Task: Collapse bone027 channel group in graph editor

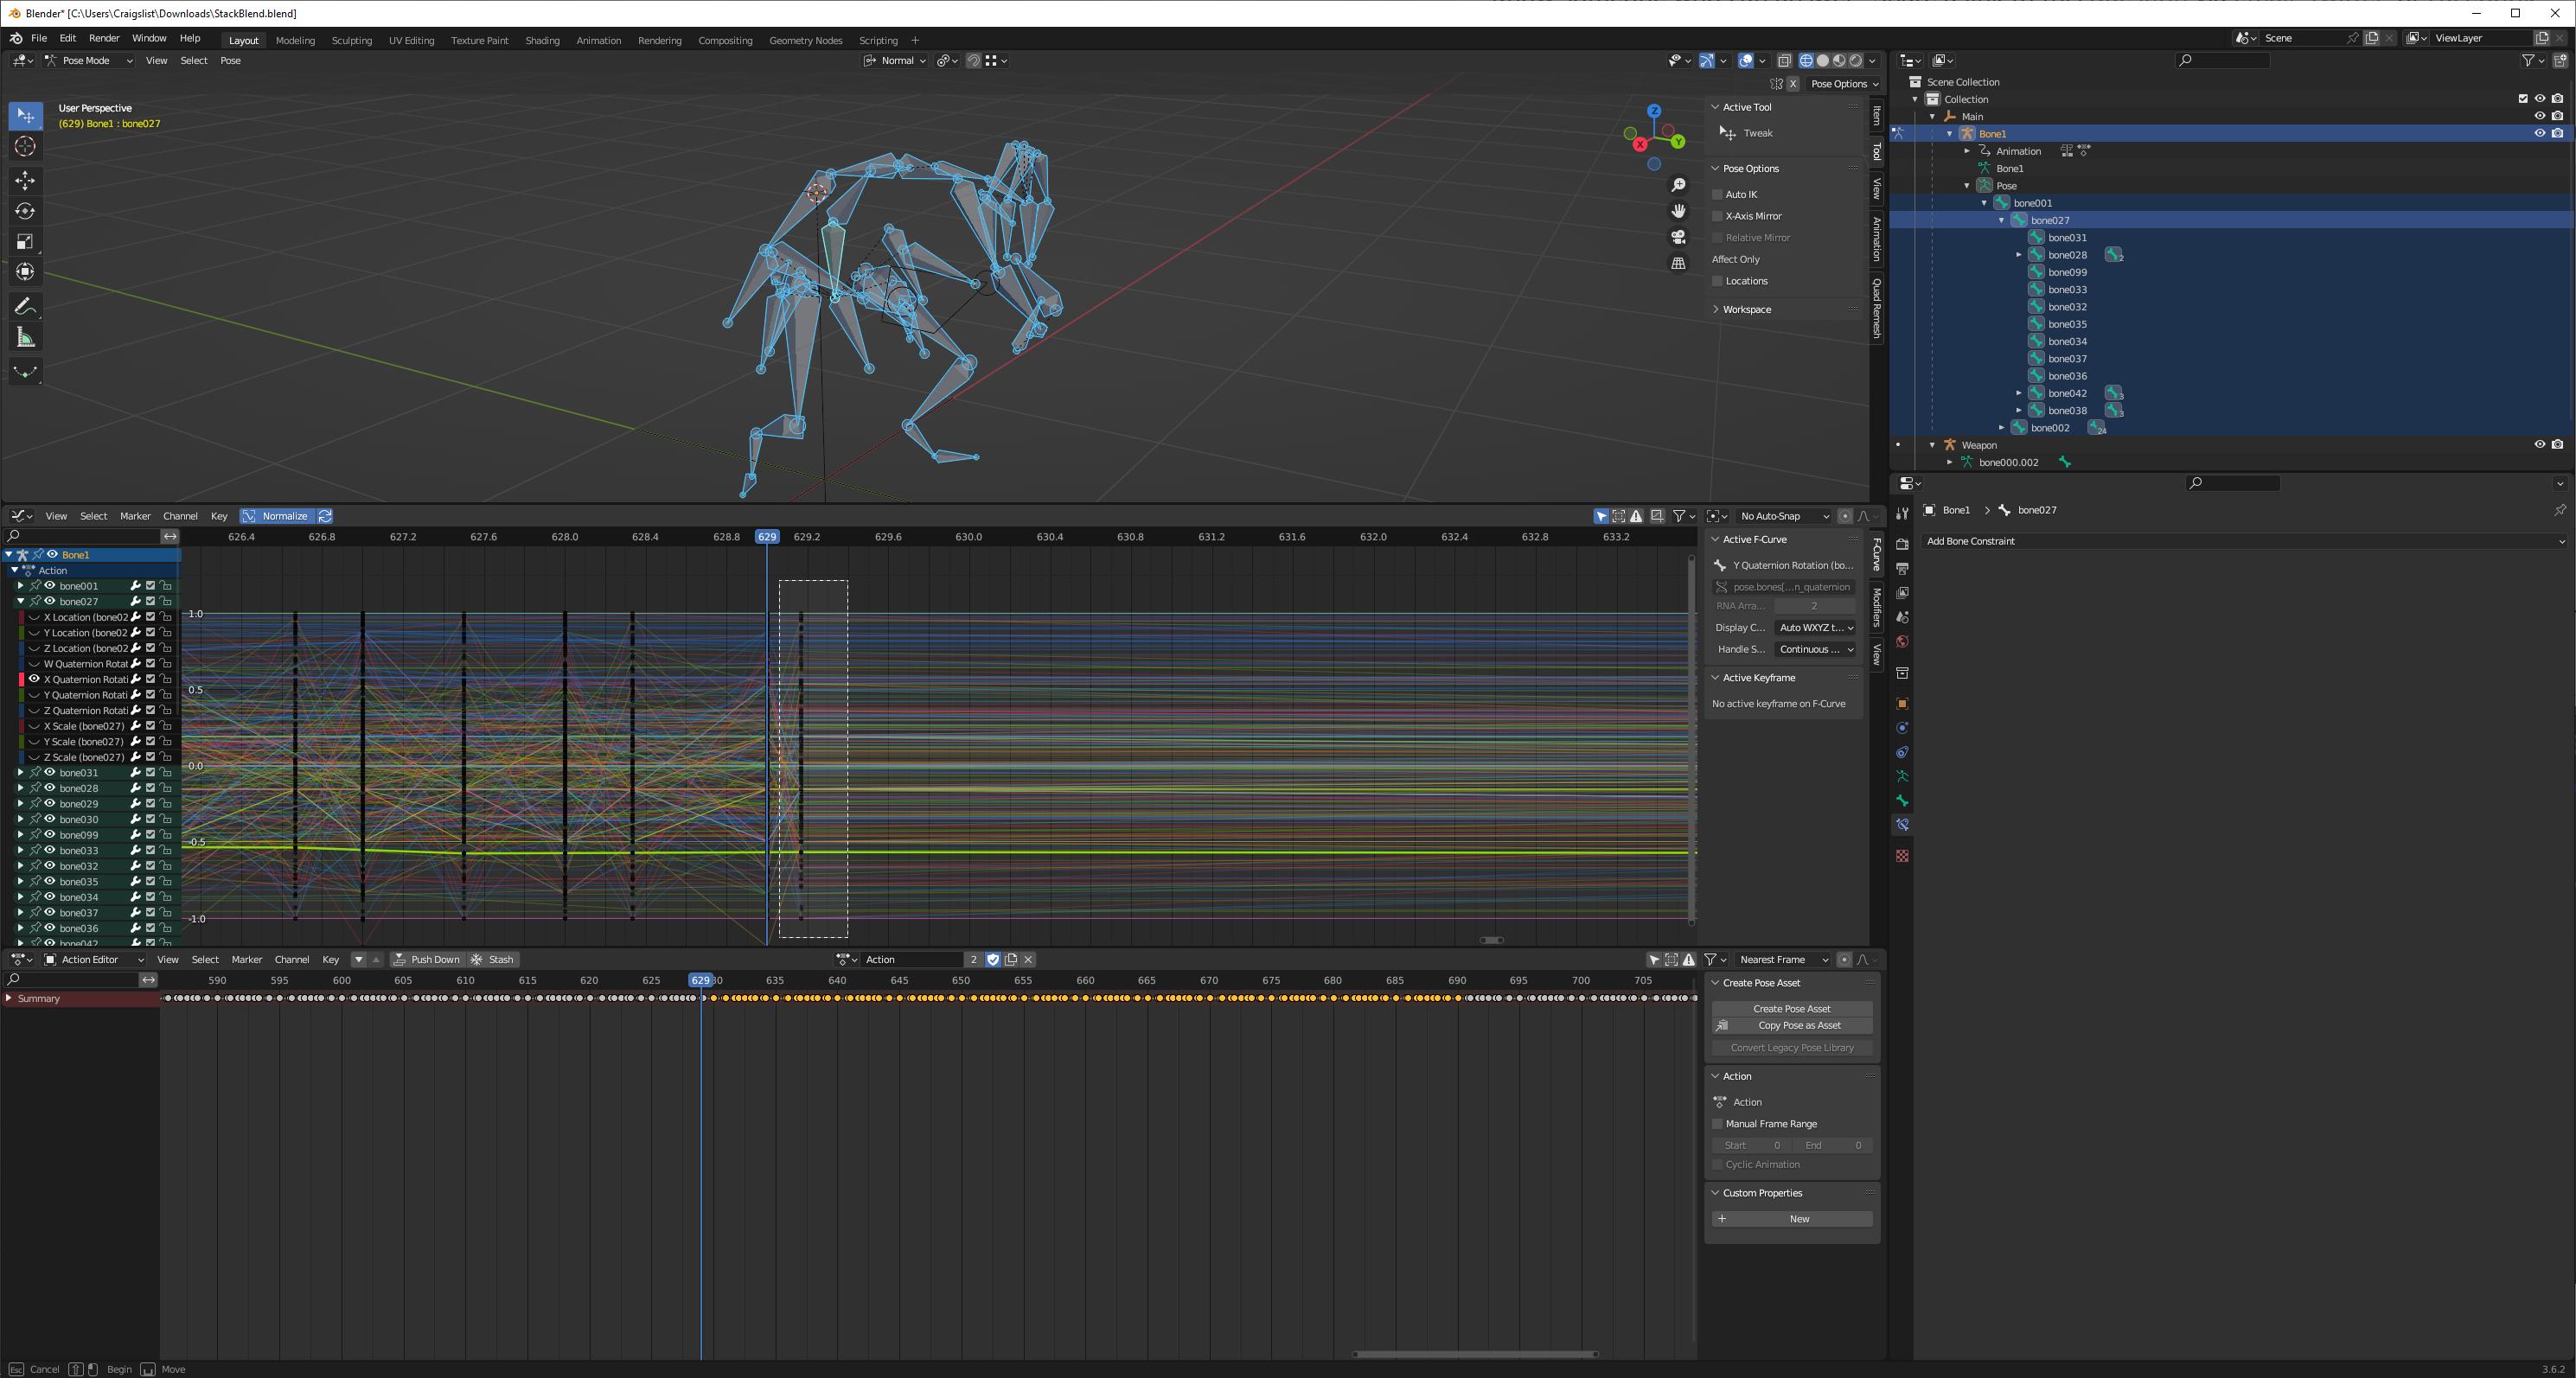Action: point(20,601)
